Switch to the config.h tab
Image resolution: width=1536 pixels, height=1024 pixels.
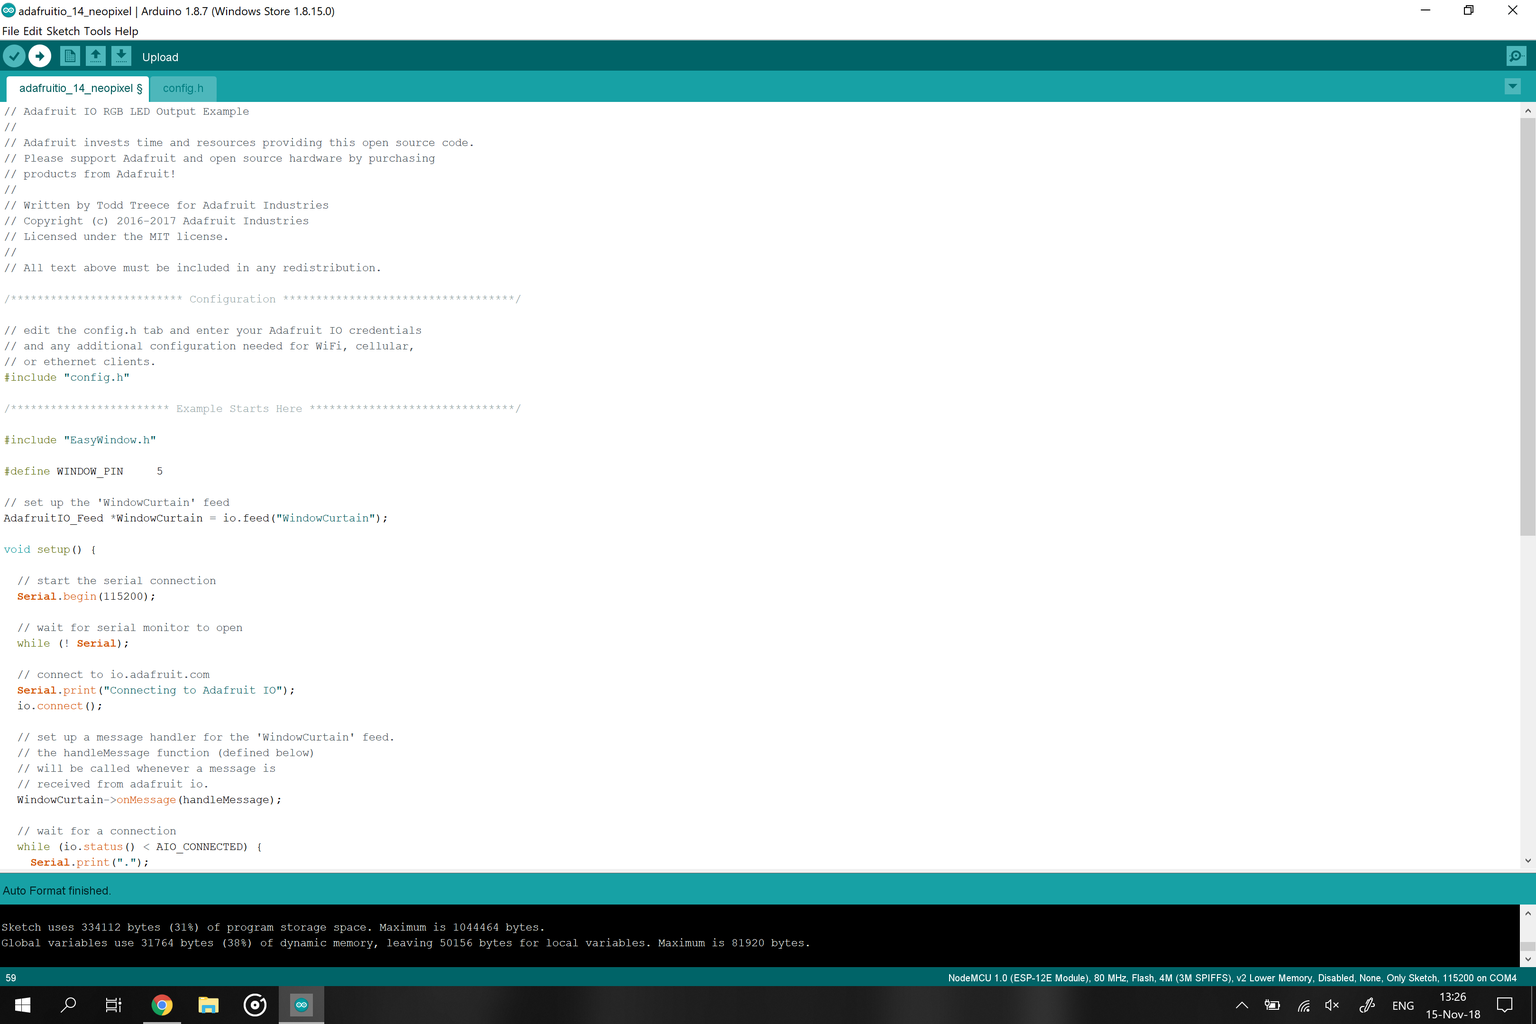183,88
